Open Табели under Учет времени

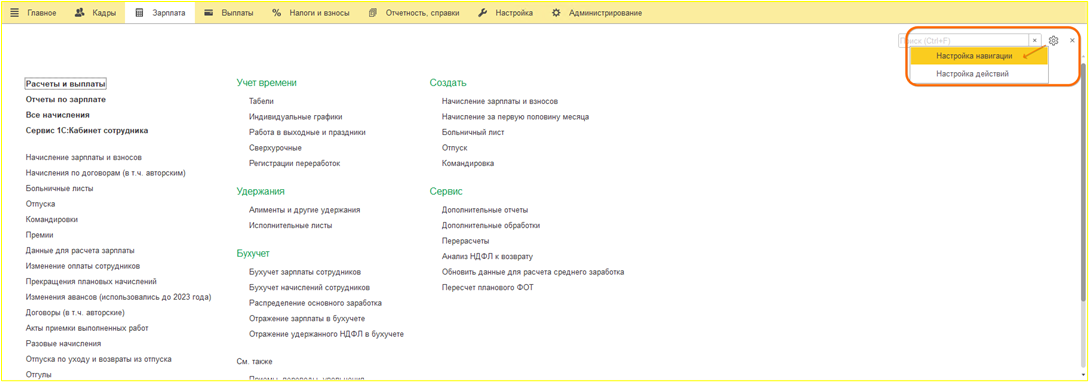[x=261, y=101]
